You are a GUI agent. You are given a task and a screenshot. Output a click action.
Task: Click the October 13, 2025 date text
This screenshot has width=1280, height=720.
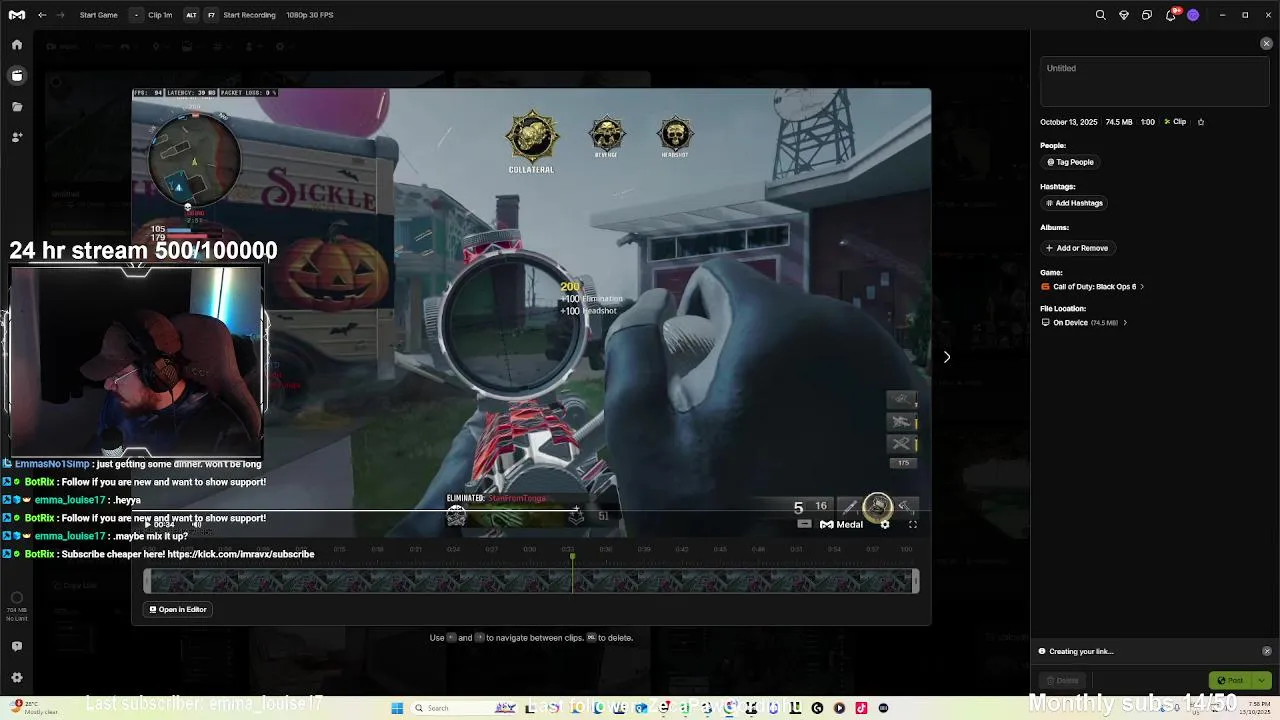[1068, 122]
